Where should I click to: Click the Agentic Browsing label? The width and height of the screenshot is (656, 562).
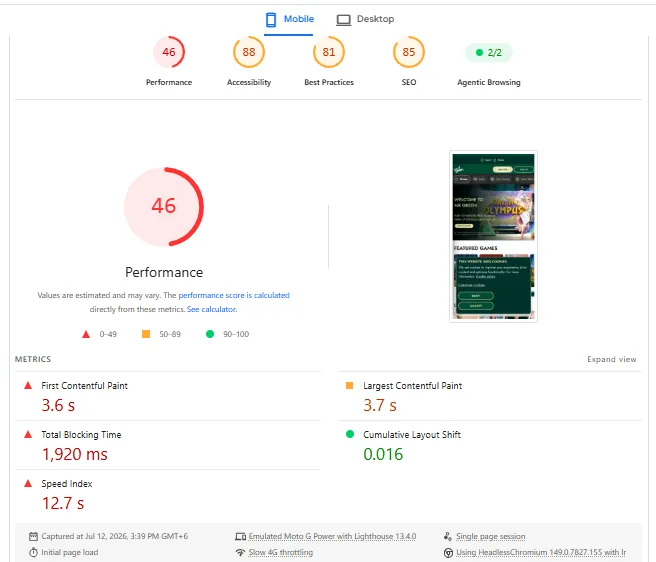click(489, 82)
